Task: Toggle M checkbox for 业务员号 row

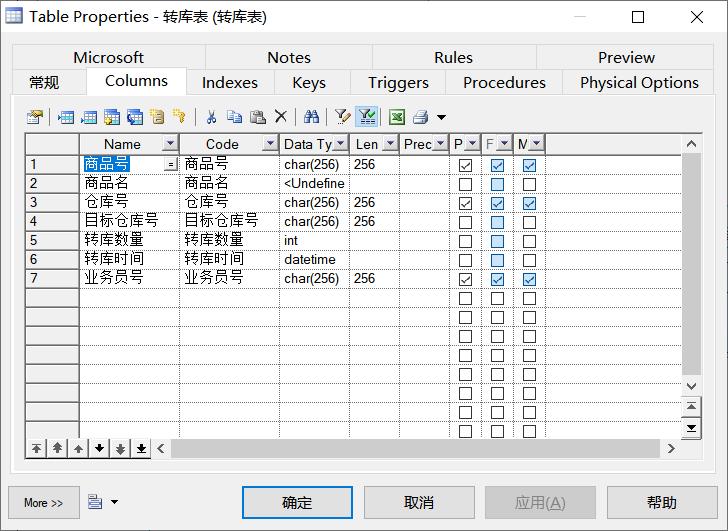Action: [x=529, y=279]
